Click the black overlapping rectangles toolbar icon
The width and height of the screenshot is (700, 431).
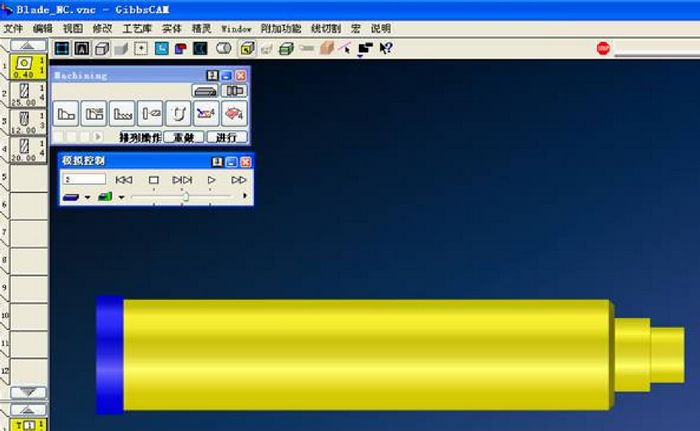[365, 48]
